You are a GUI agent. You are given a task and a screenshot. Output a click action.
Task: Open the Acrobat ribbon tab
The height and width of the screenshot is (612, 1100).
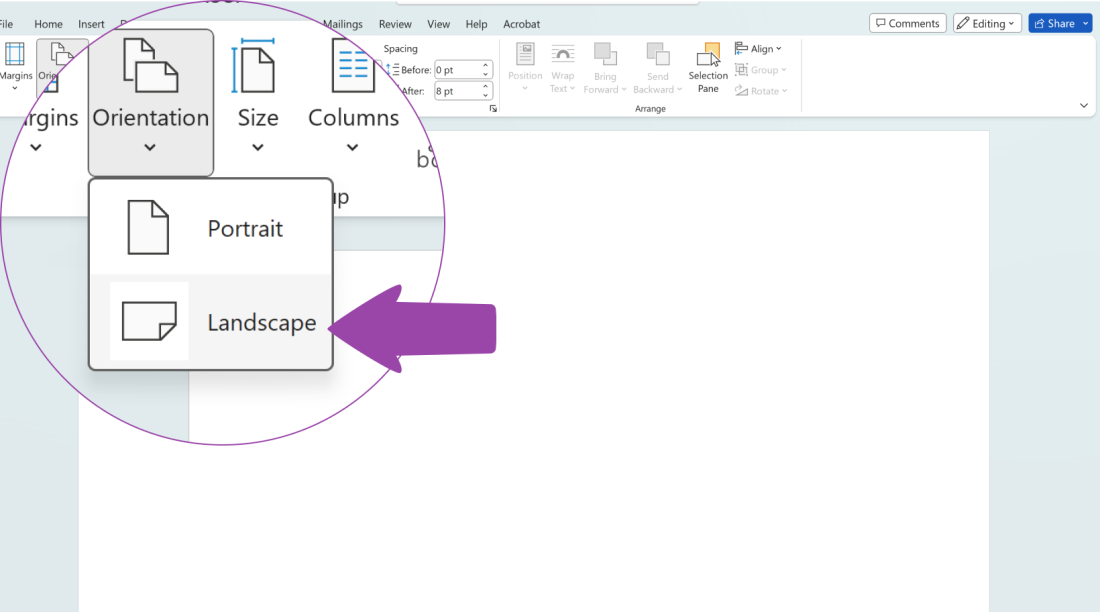point(521,23)
